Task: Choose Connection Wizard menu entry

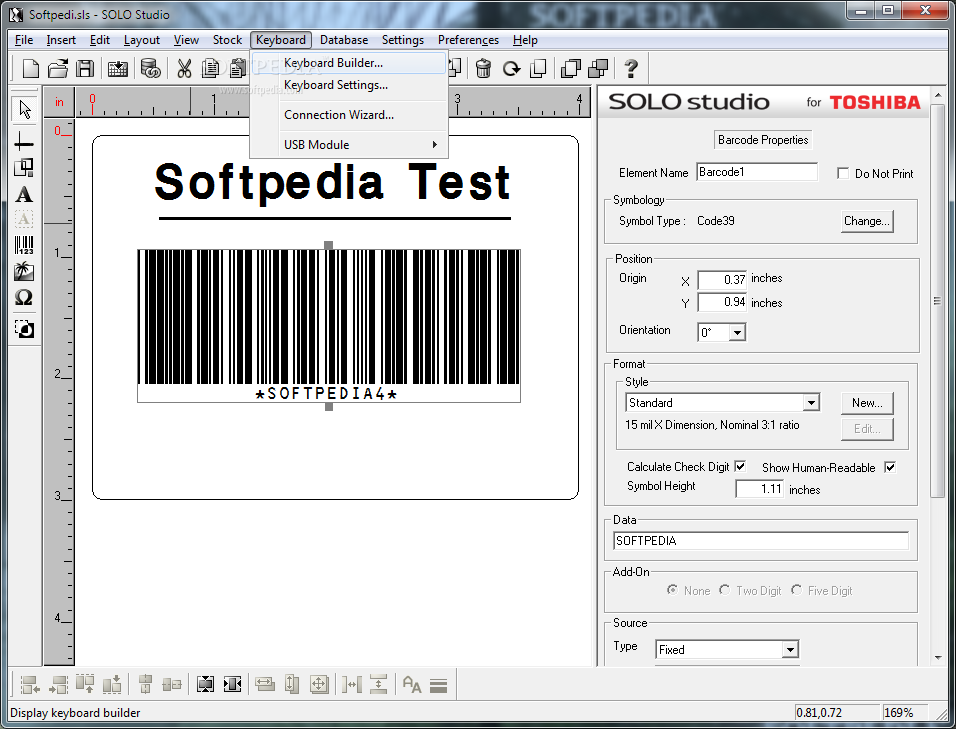Action: 349,115
